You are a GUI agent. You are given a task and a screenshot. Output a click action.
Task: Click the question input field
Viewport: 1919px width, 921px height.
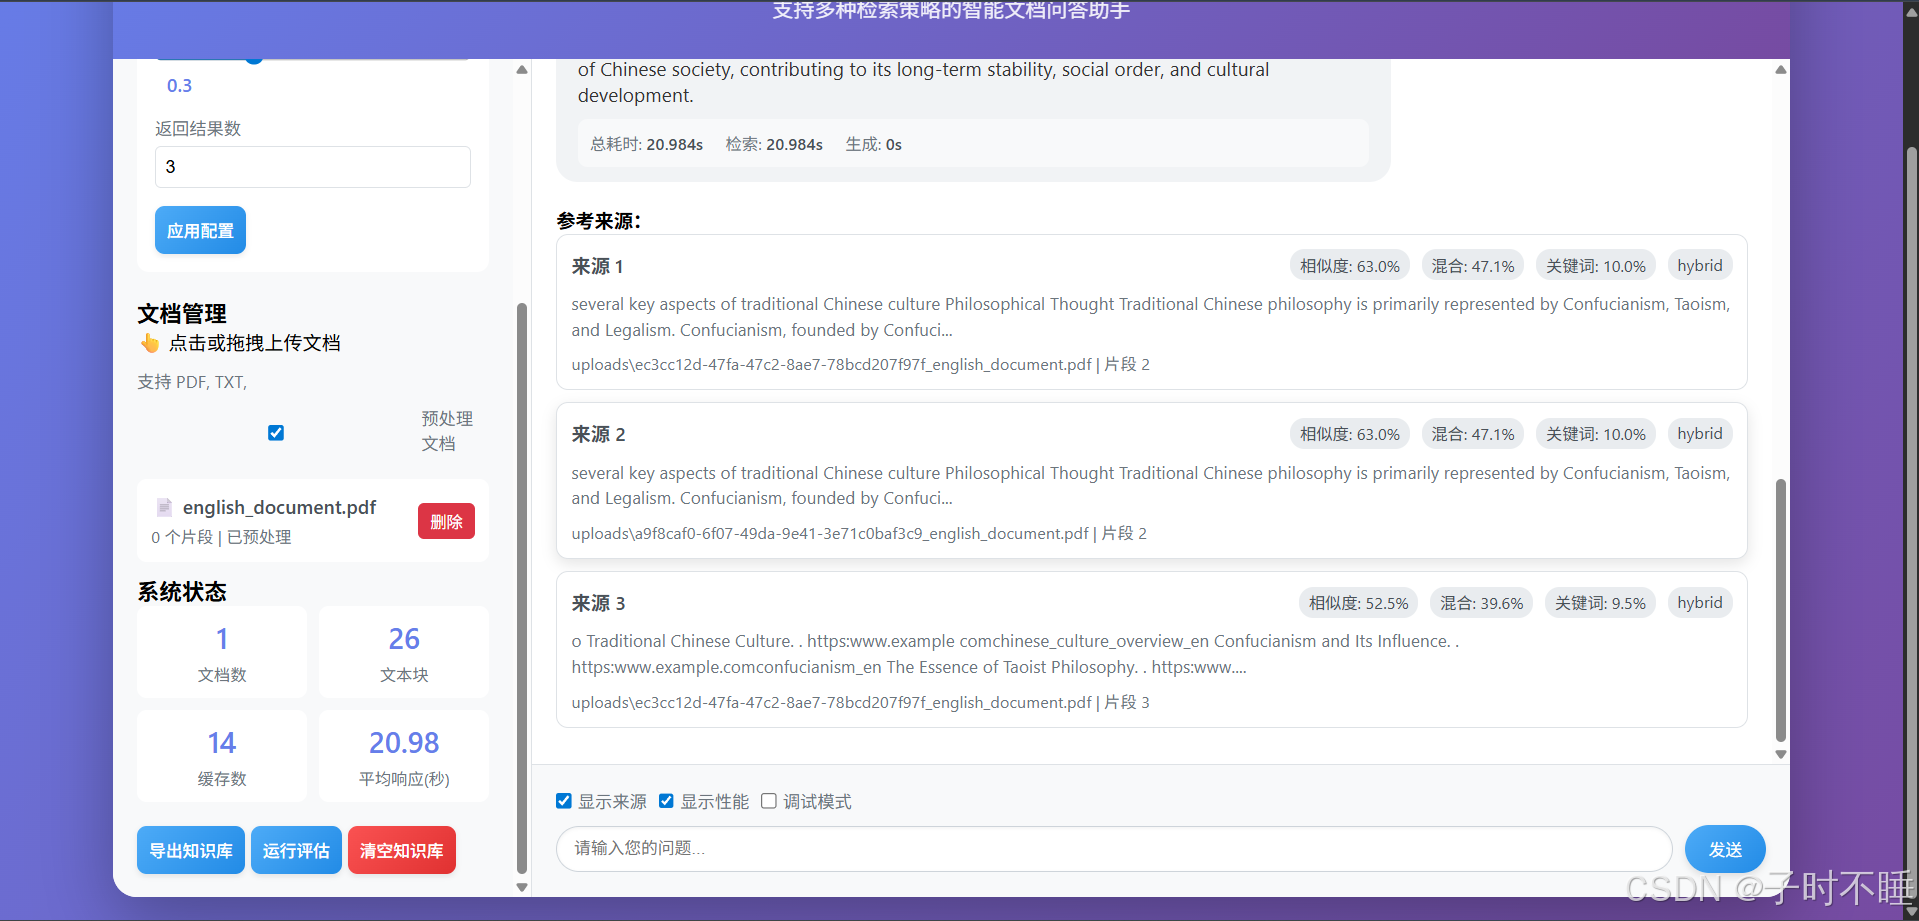pos(1114,848)
